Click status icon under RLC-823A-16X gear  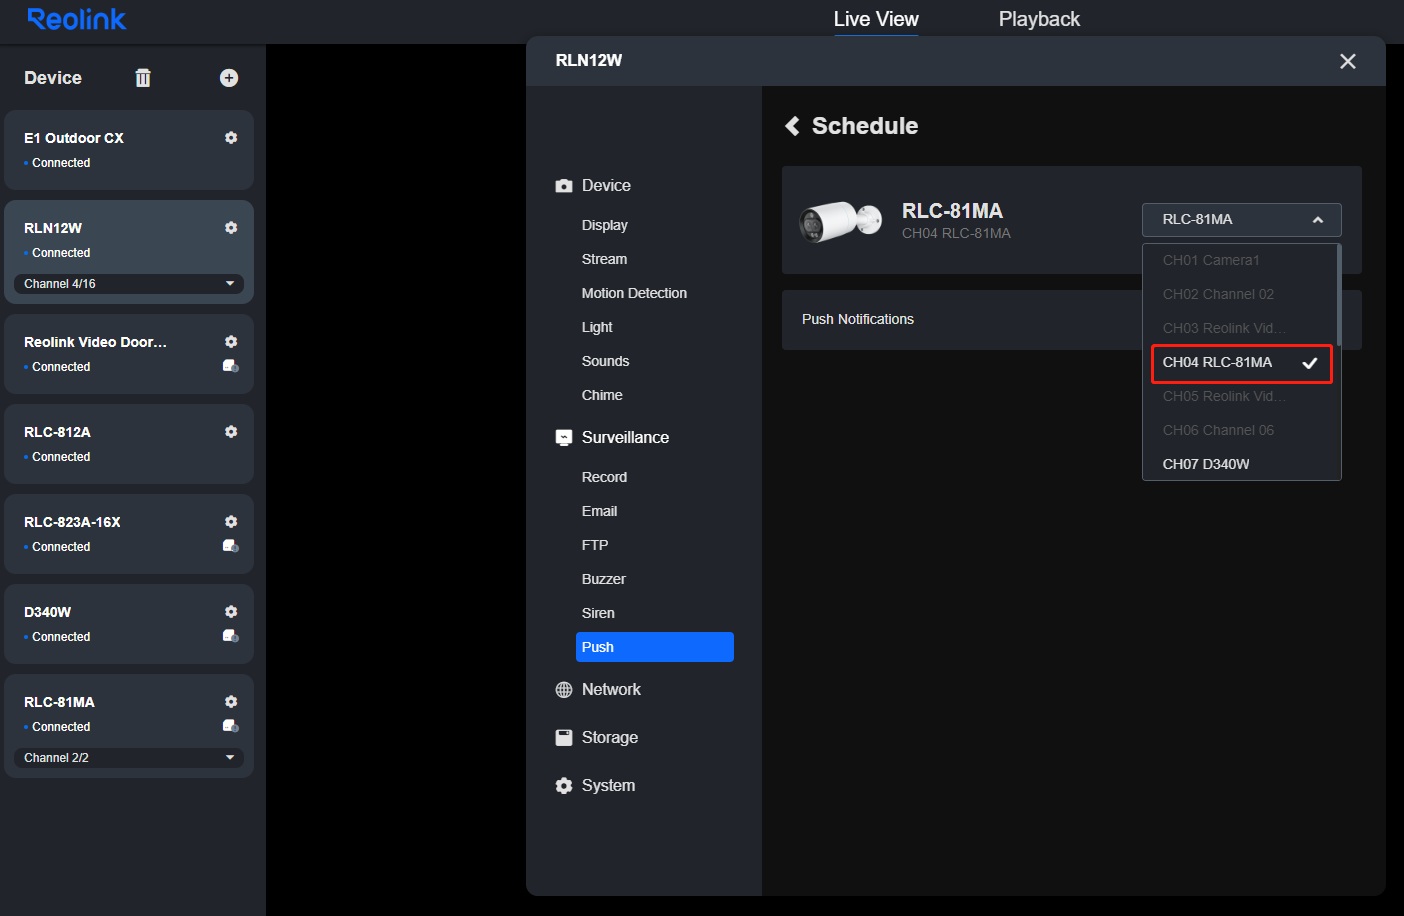[230, 546]
